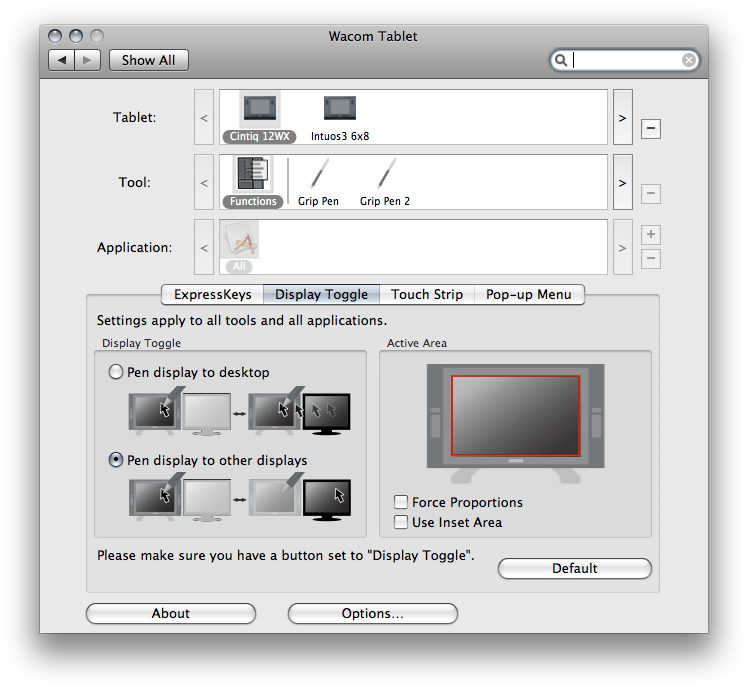The width and height of the screenshot is (748, 688).
Task: Click the Active Area display preview
Action: 515,424
